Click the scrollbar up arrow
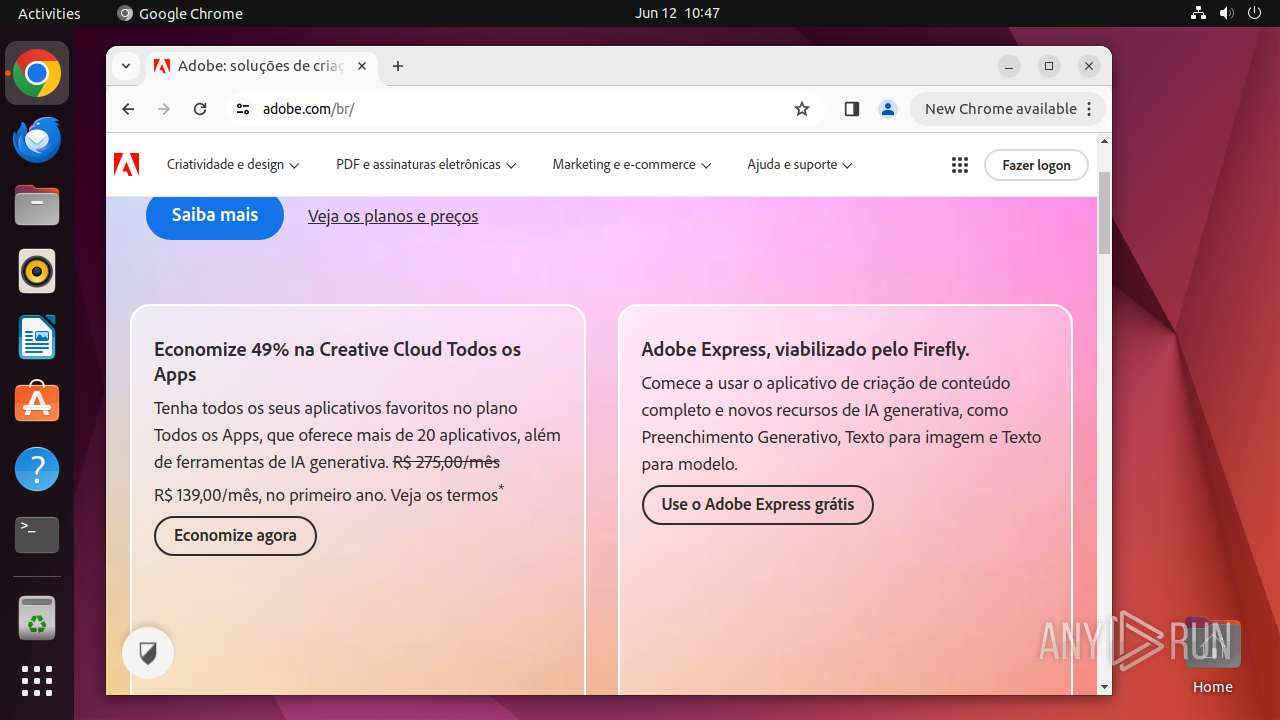Image resolution: width=1280 pixels, height=720 pixels. click(x=1105, y=141)
